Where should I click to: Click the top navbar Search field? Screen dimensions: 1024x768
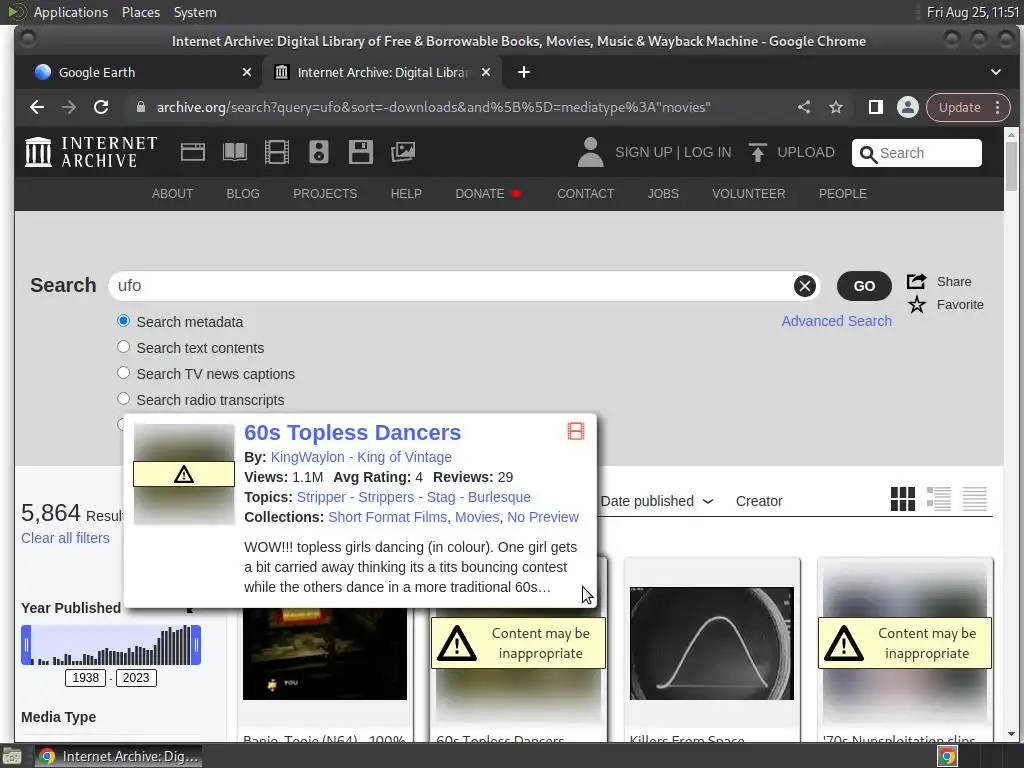pyautogui.click(x=916, y=153)
